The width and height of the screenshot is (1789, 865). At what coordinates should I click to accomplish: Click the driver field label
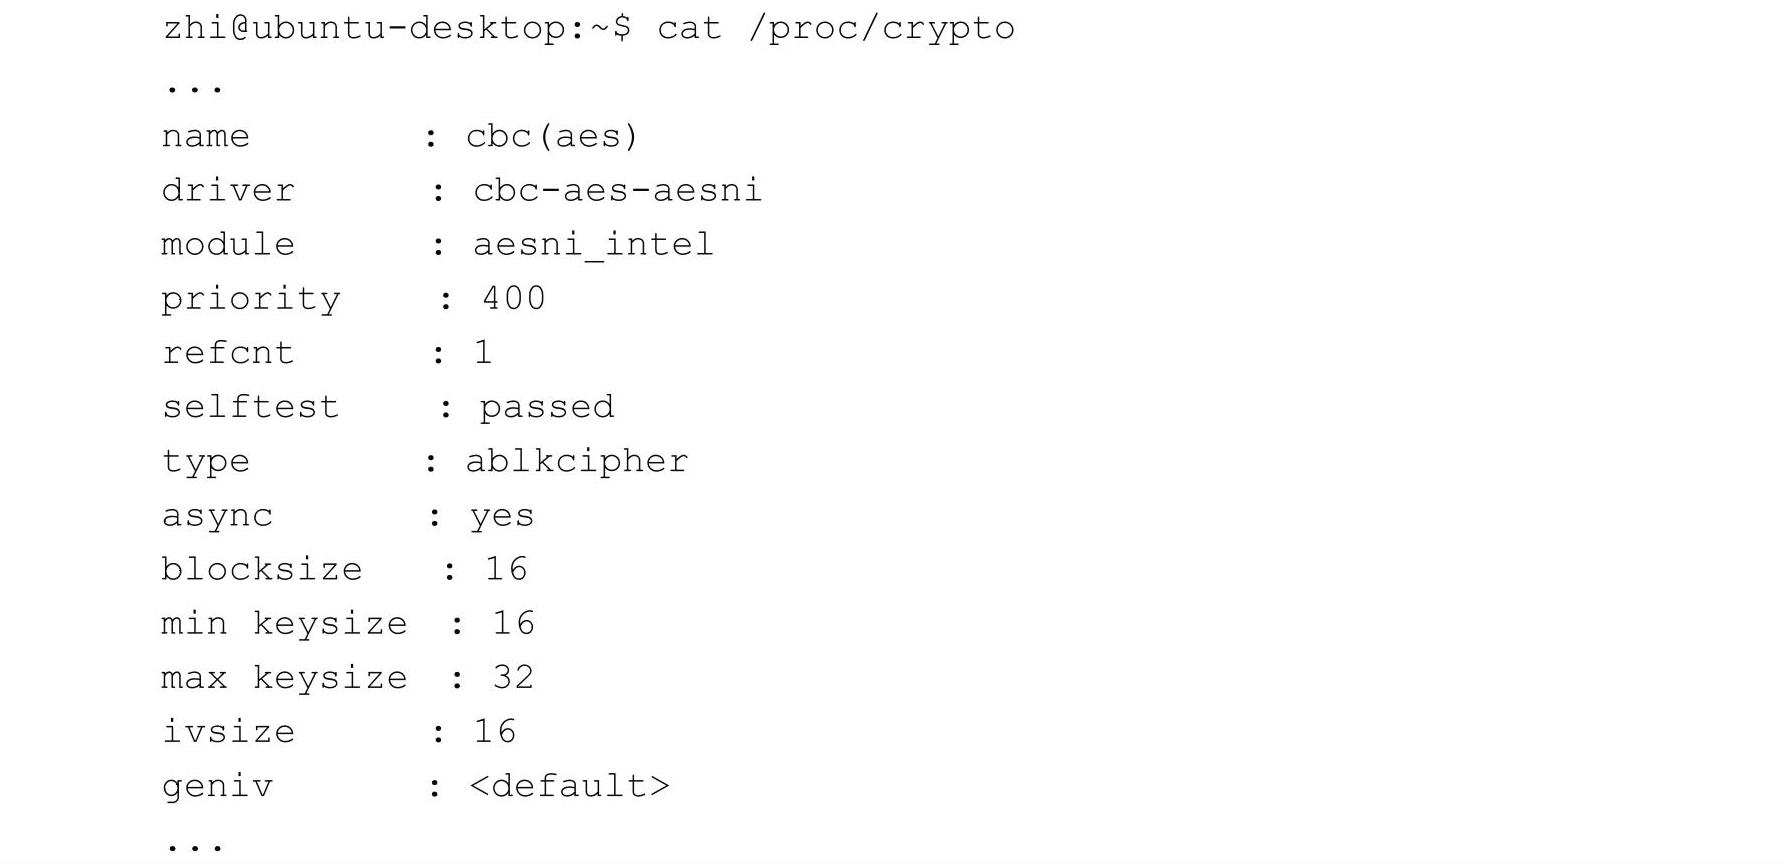pyautogui.click(x=228, y=190)
